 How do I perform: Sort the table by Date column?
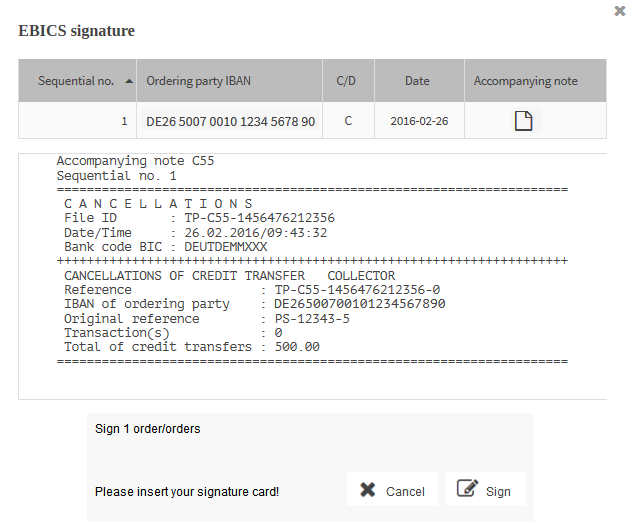pyautogui.click(x=417, y=81)
